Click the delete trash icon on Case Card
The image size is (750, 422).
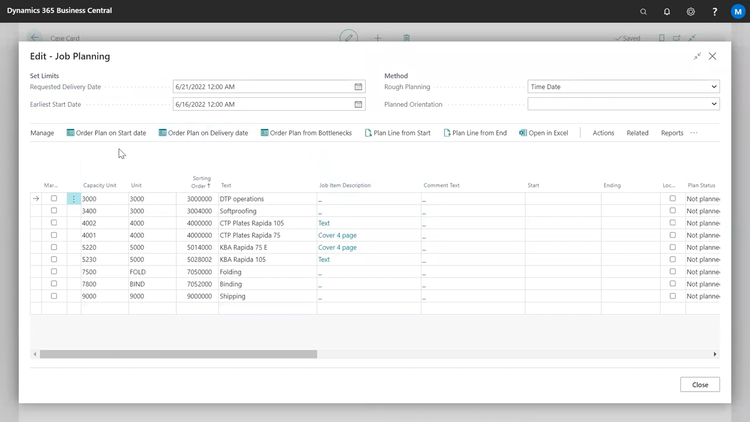407,38
